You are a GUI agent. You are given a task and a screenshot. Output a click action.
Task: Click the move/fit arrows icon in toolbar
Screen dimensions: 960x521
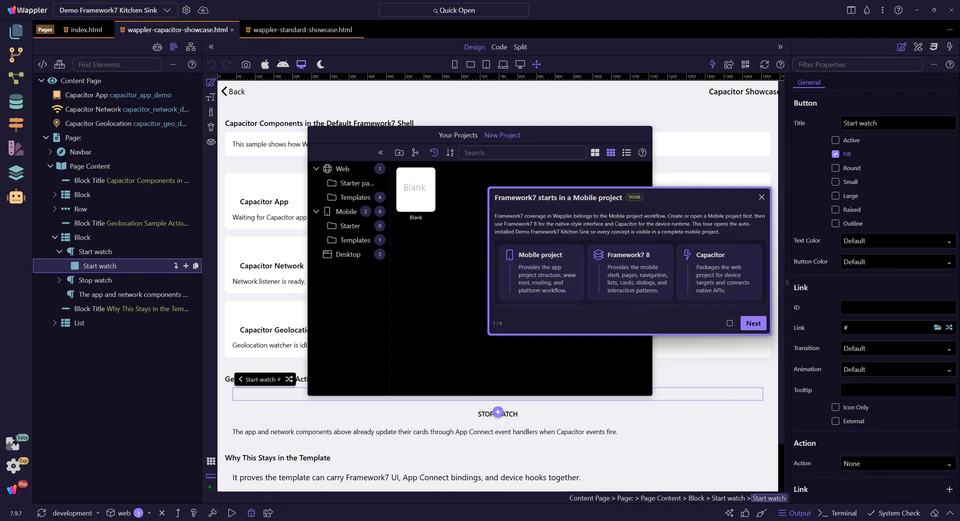click(536, 64)
